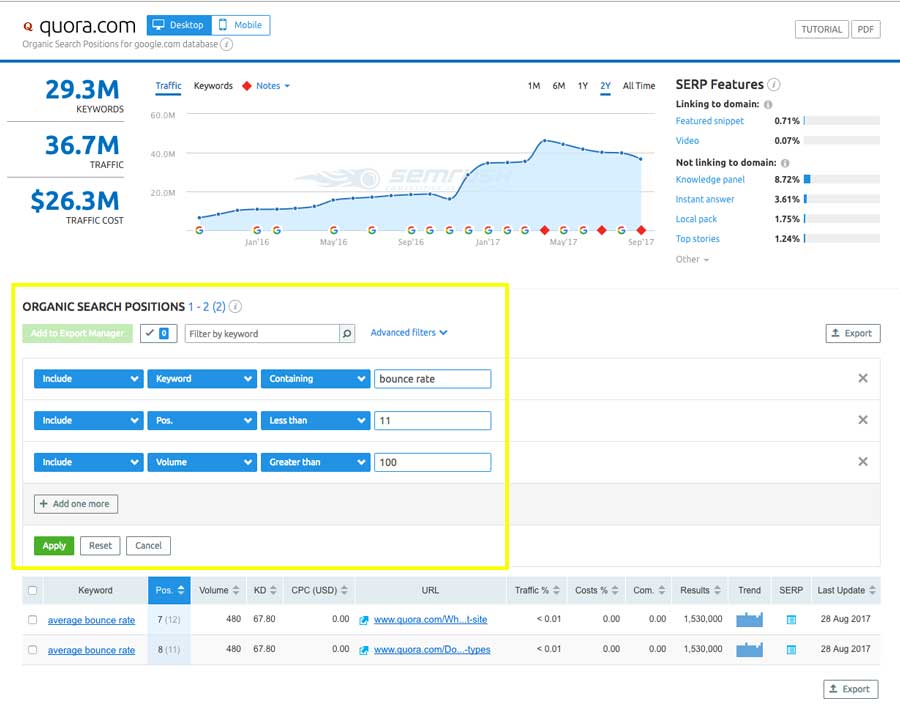Switch to Mobile view
This screenshot has height=708, width=900.
(x=241, y=25)
